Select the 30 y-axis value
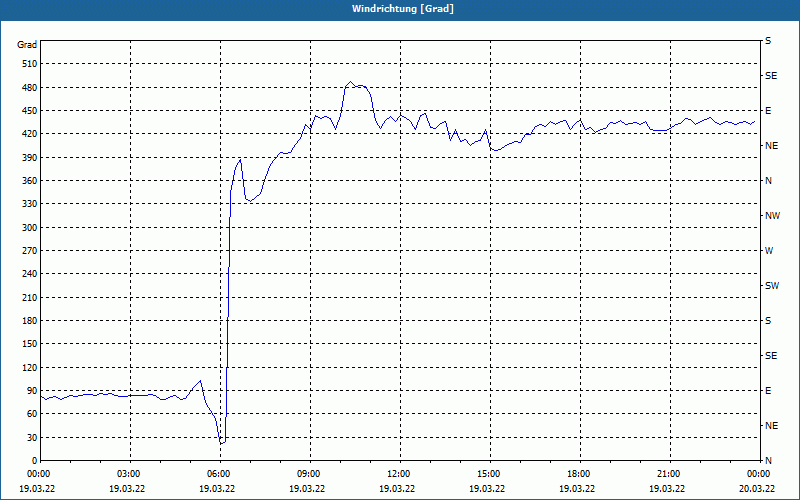 (x=32, y=437)
